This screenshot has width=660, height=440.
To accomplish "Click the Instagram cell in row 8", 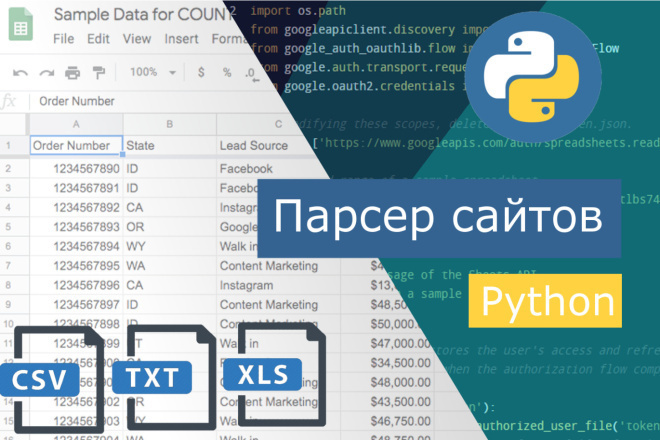I will pos(278,285).
